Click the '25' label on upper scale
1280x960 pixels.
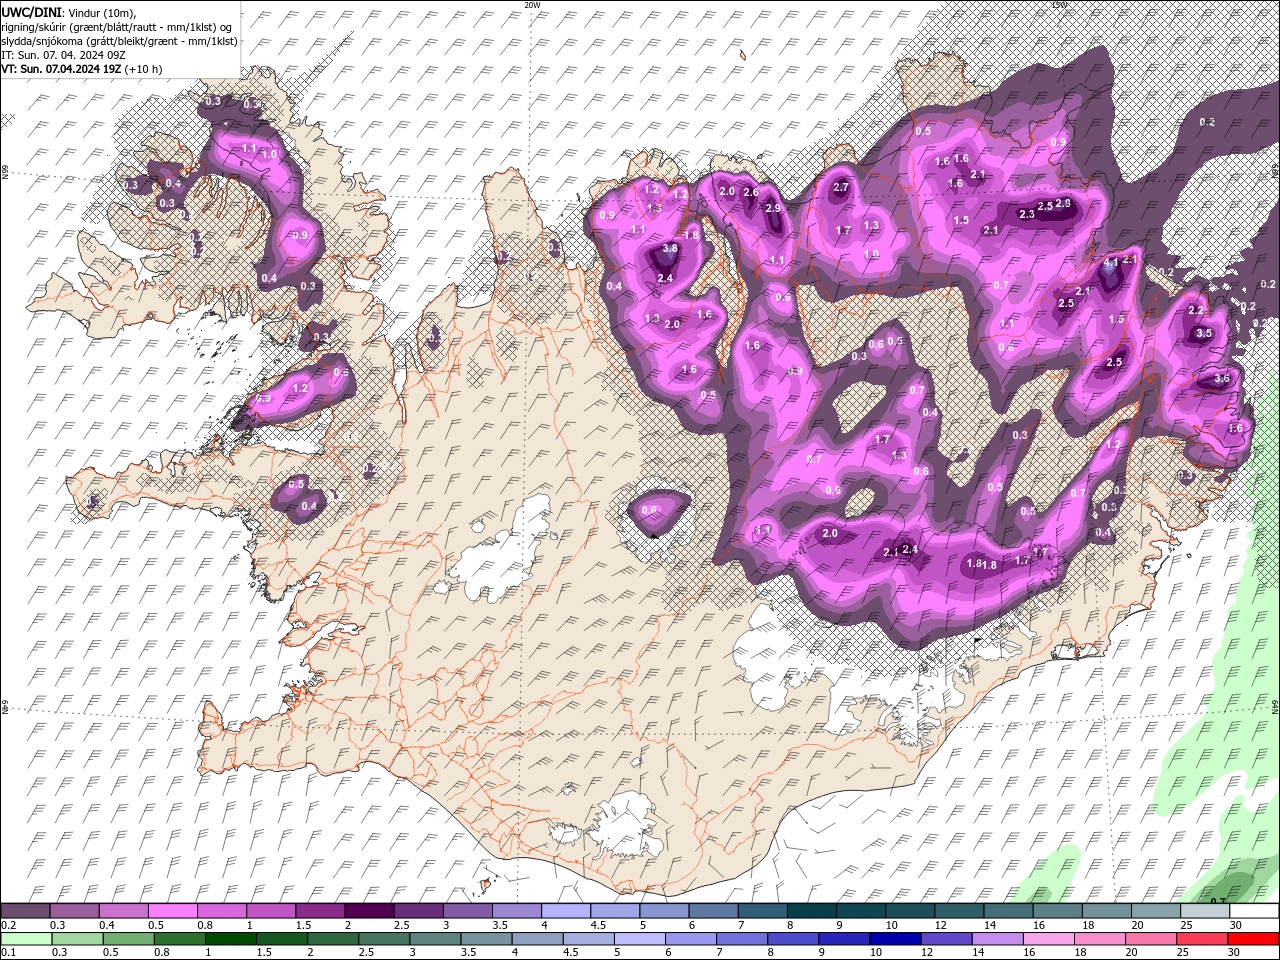[x=1187, y=925]
